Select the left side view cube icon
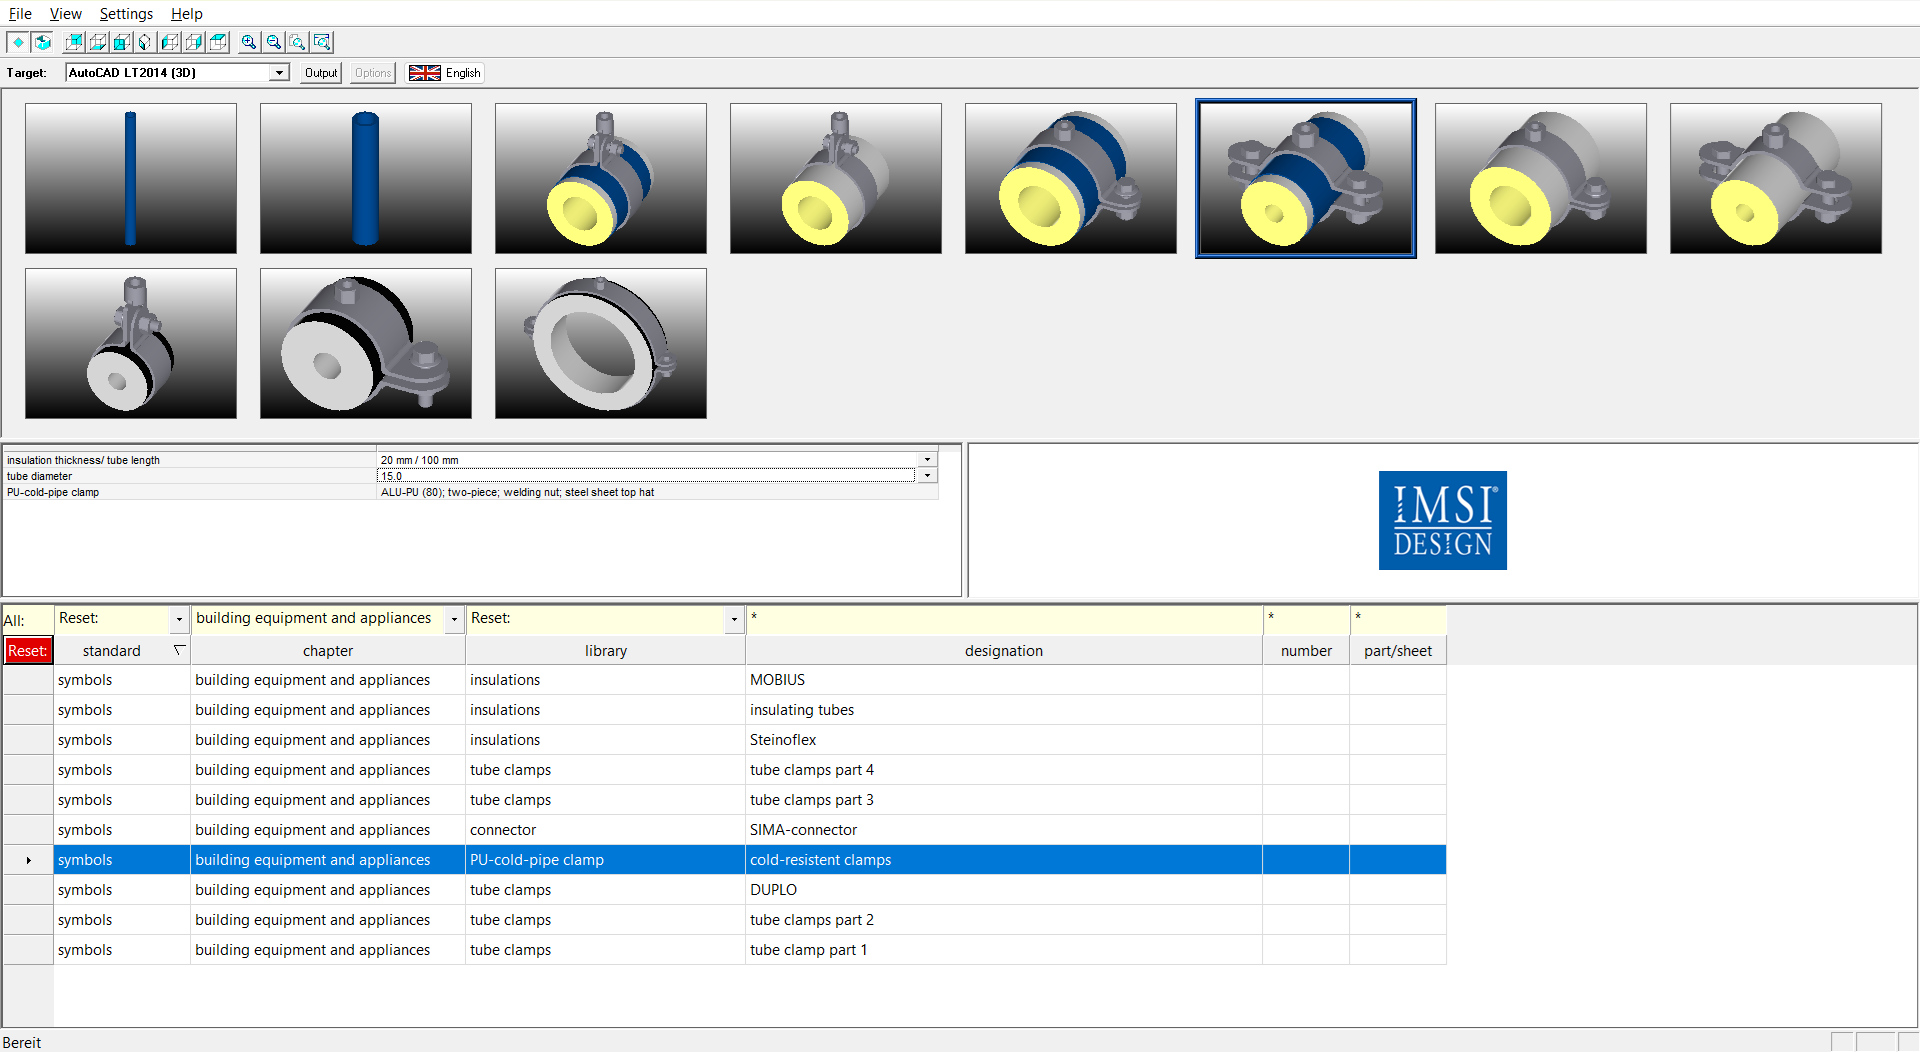 click(x=170, y=42)
